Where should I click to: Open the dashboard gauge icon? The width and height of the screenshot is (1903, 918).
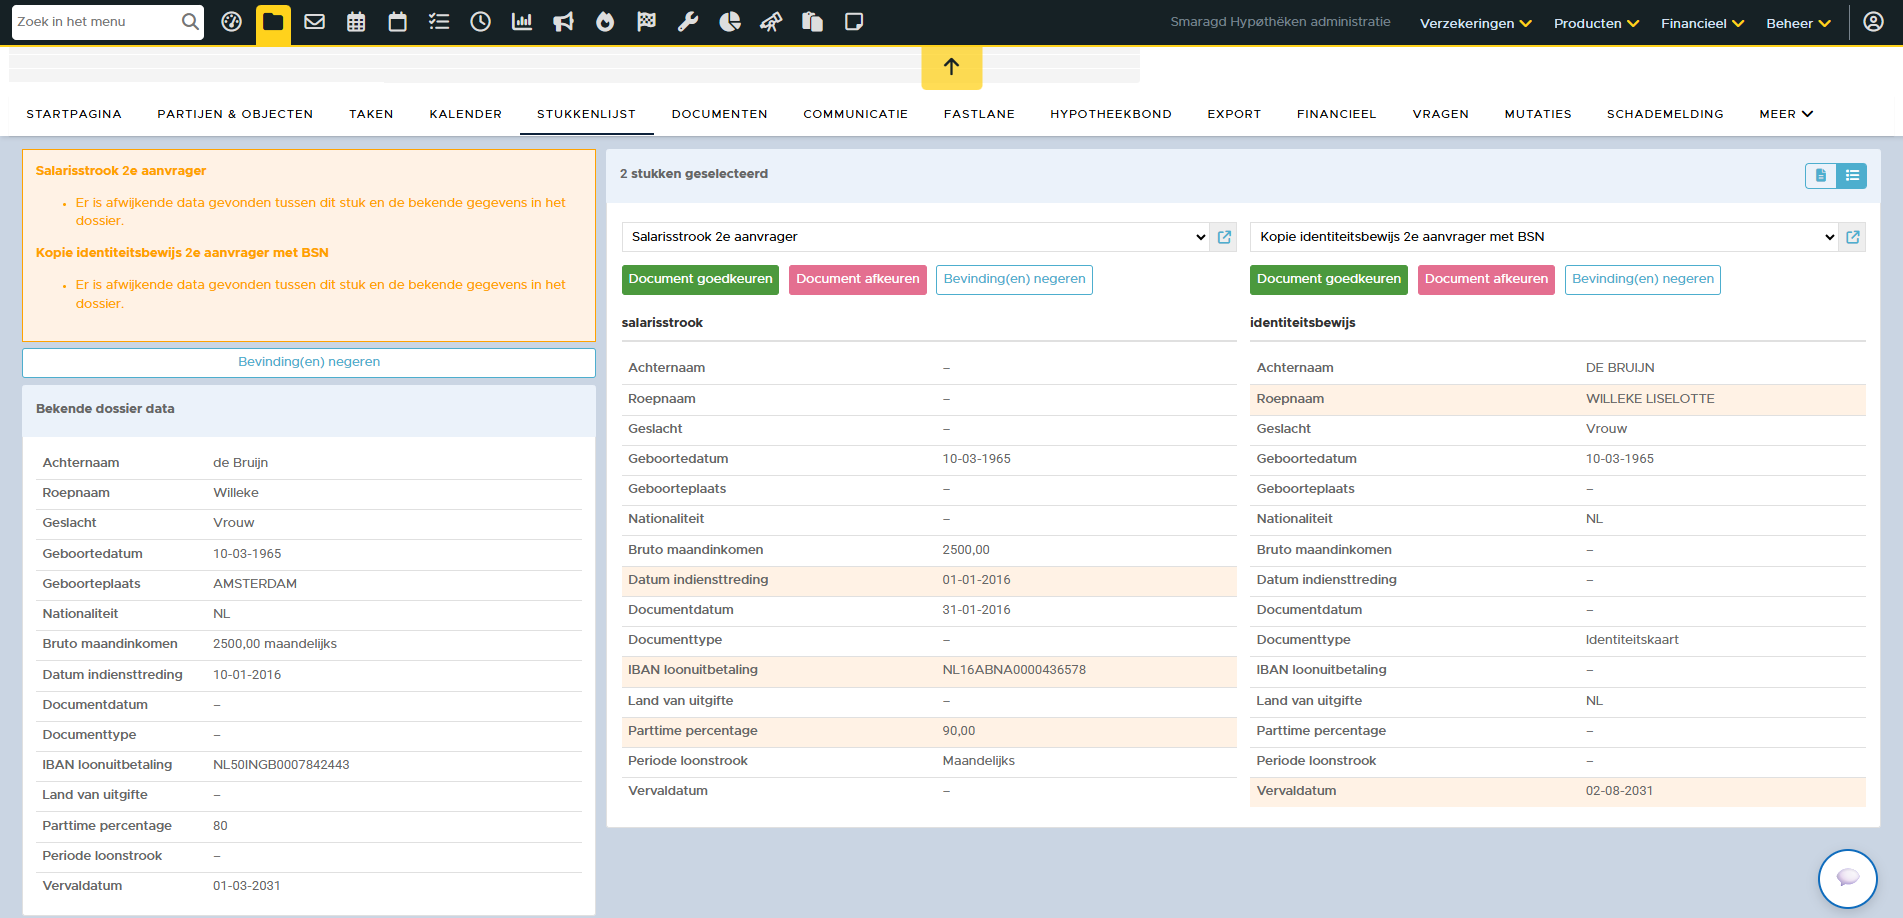click(231, 22)
